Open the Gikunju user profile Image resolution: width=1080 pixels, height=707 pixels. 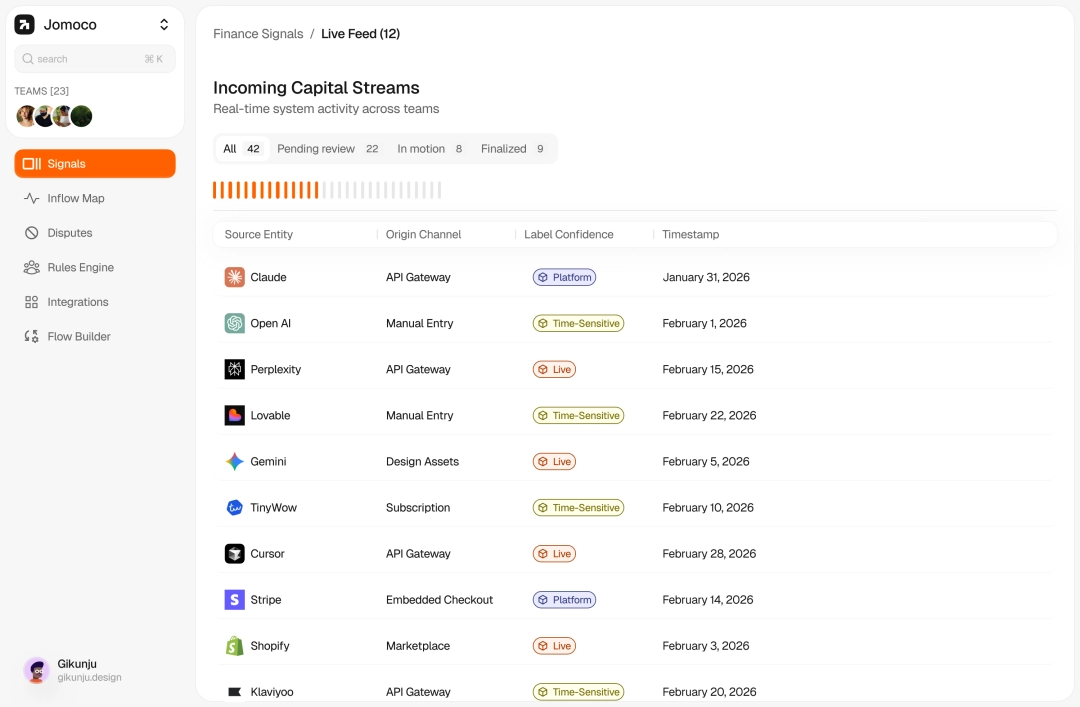click(73, 670)
